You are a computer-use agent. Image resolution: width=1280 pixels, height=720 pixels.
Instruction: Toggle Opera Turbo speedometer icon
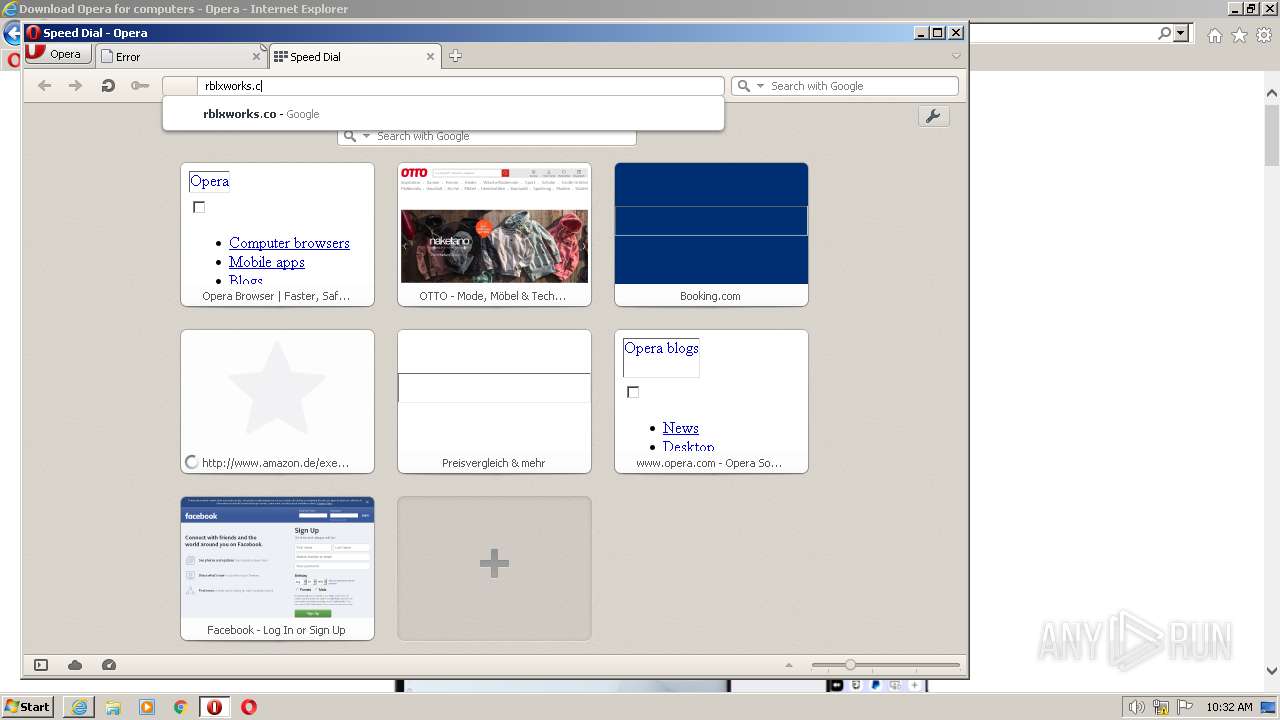click(109, 665)
